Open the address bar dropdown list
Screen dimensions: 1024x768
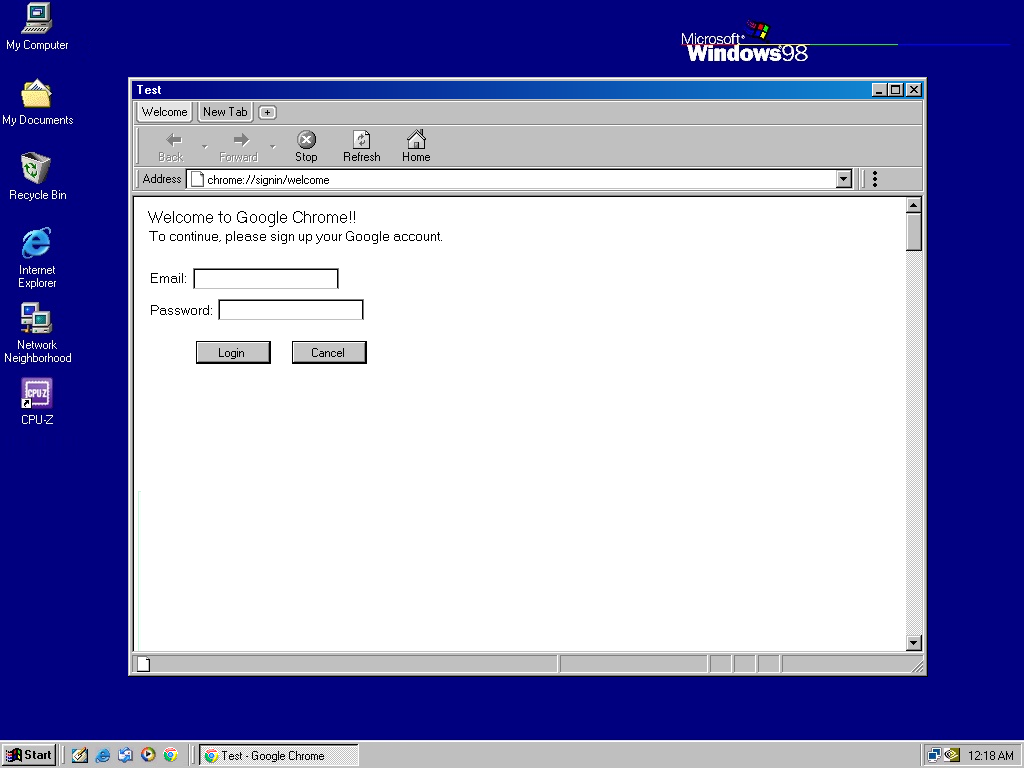(844, 179)
